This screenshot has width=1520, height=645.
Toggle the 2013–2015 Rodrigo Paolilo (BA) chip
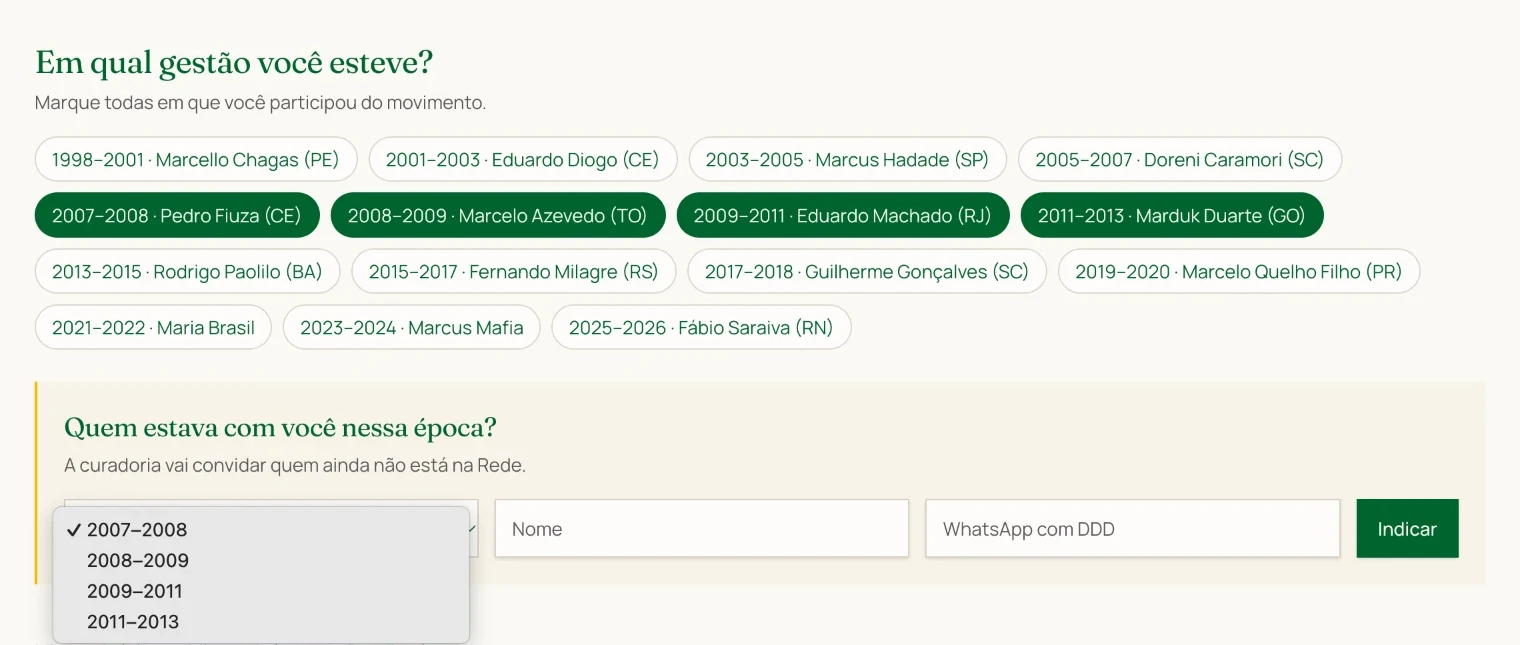click(187, 271)
